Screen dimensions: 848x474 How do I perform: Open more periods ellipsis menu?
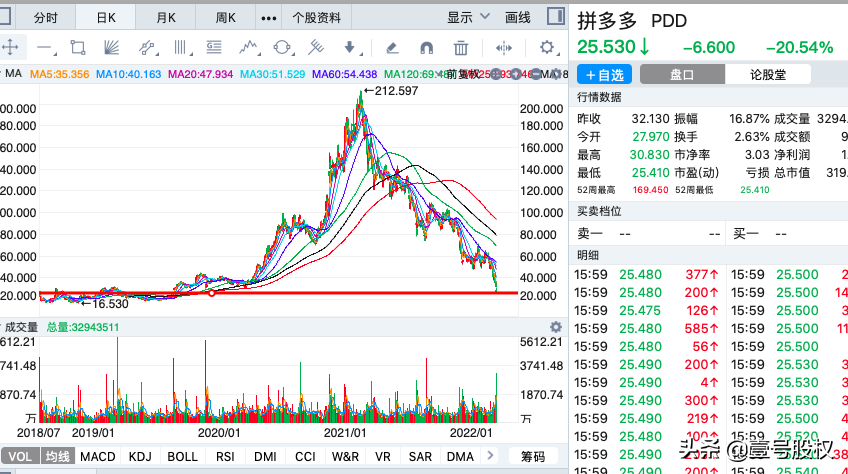(269, 18)
